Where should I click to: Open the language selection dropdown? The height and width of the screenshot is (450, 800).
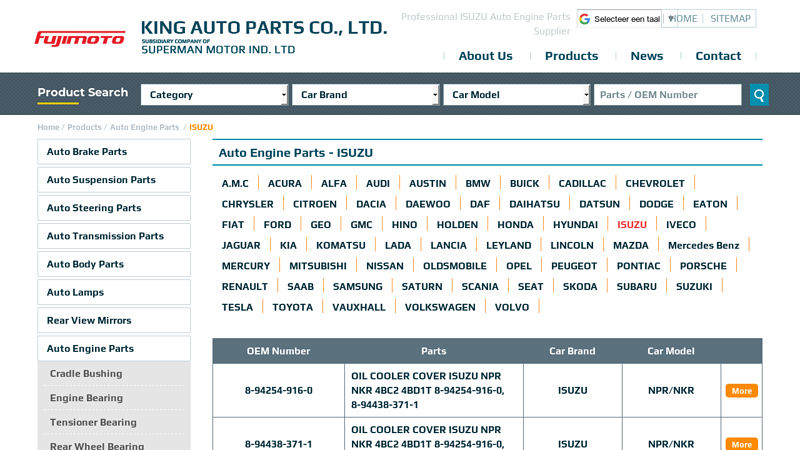click(x=627, y=19)
